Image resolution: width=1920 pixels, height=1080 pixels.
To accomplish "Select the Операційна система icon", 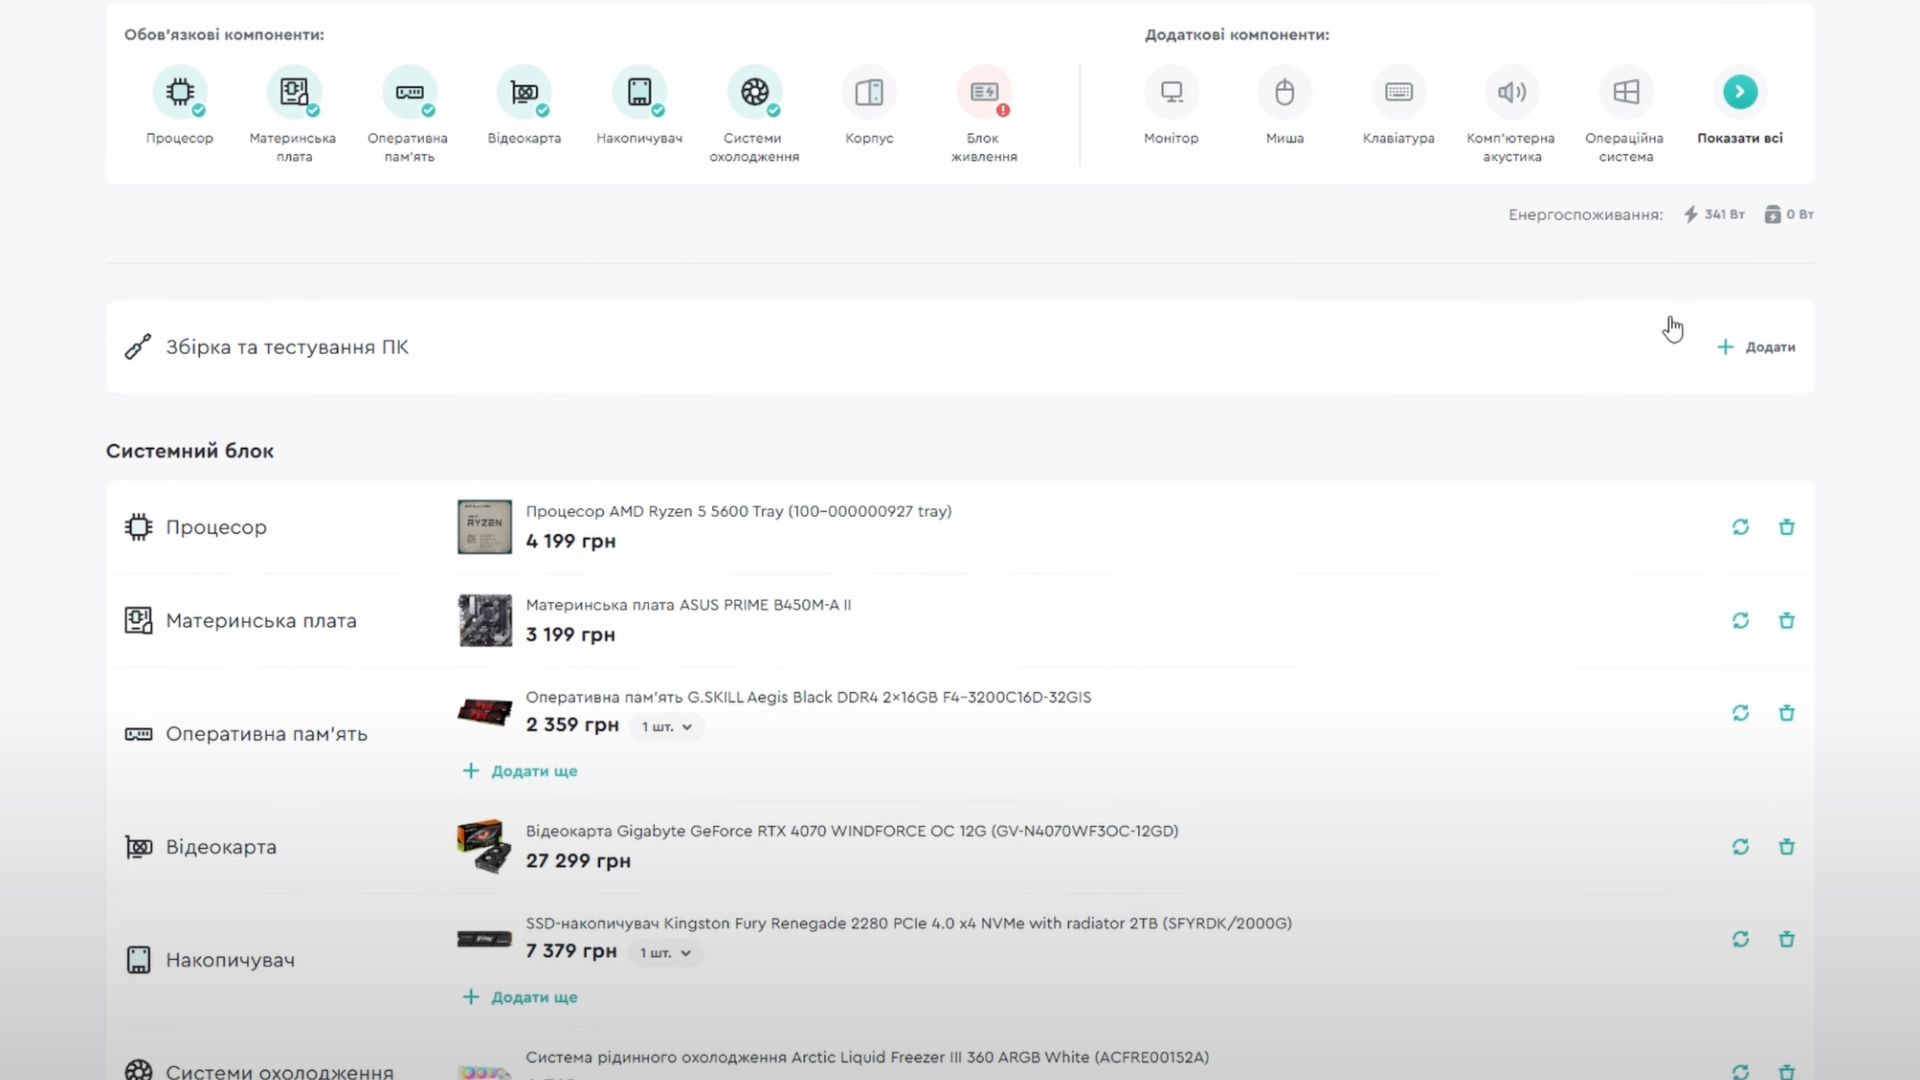I will [1626, 93].
